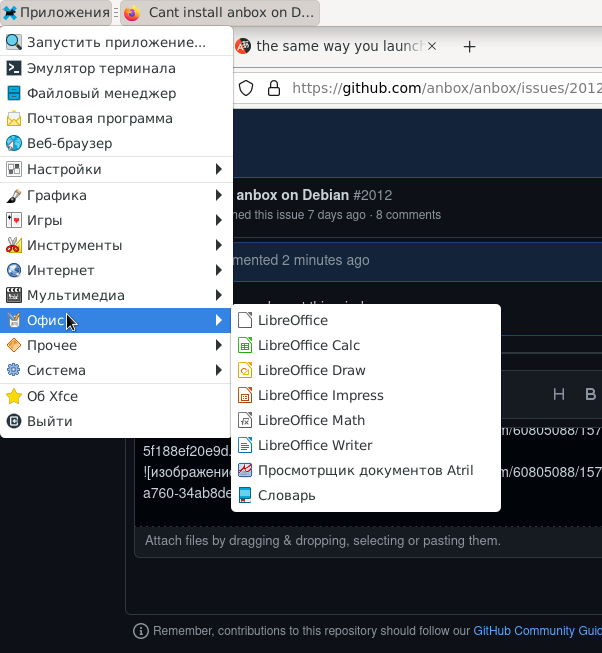This screenshot has width=602, height=653.
Task: Click the Выйти logout icon
Action: click(14, 421)
